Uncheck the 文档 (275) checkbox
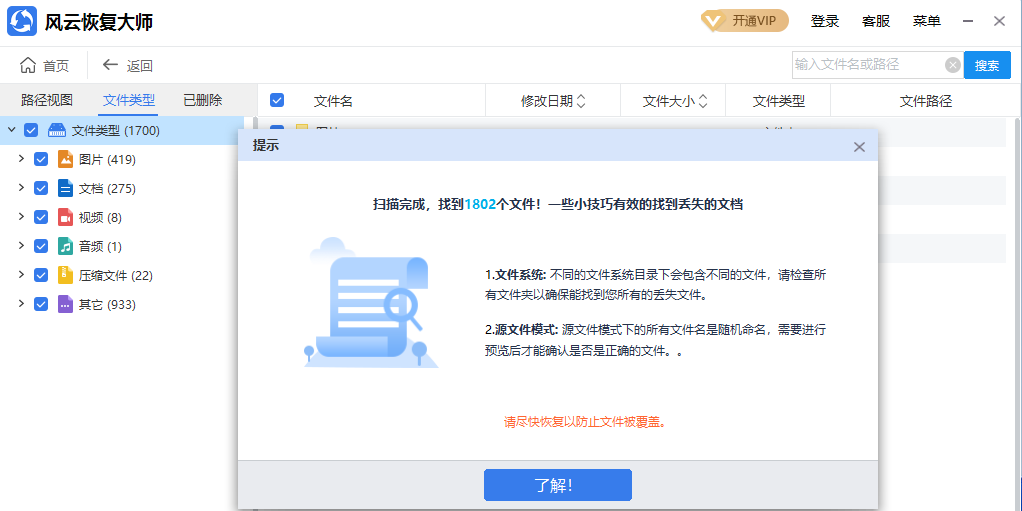 (x=41, y=188)
